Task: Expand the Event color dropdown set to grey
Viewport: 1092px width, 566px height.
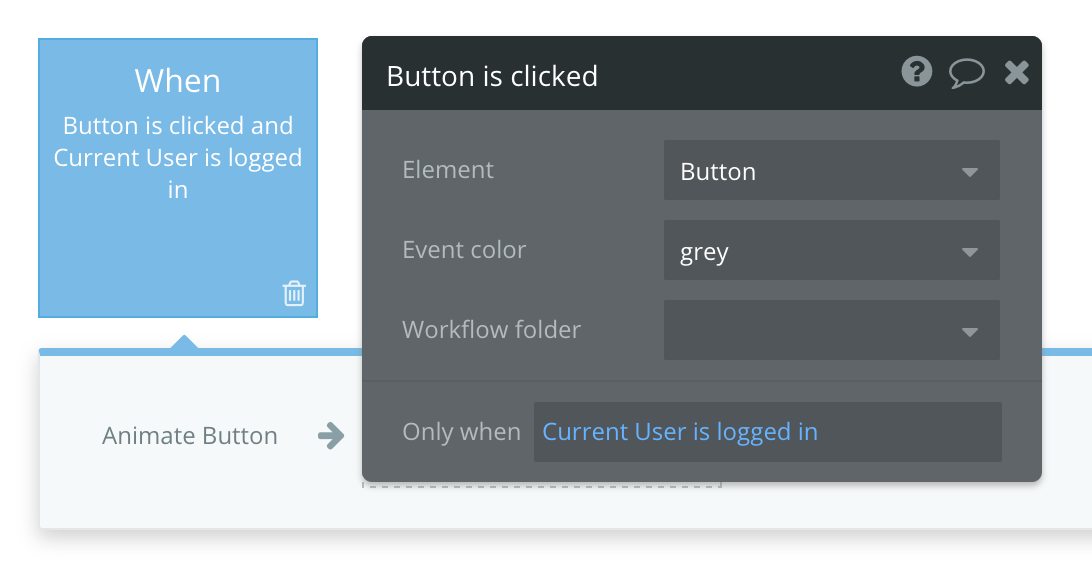Action: (831, 251)
